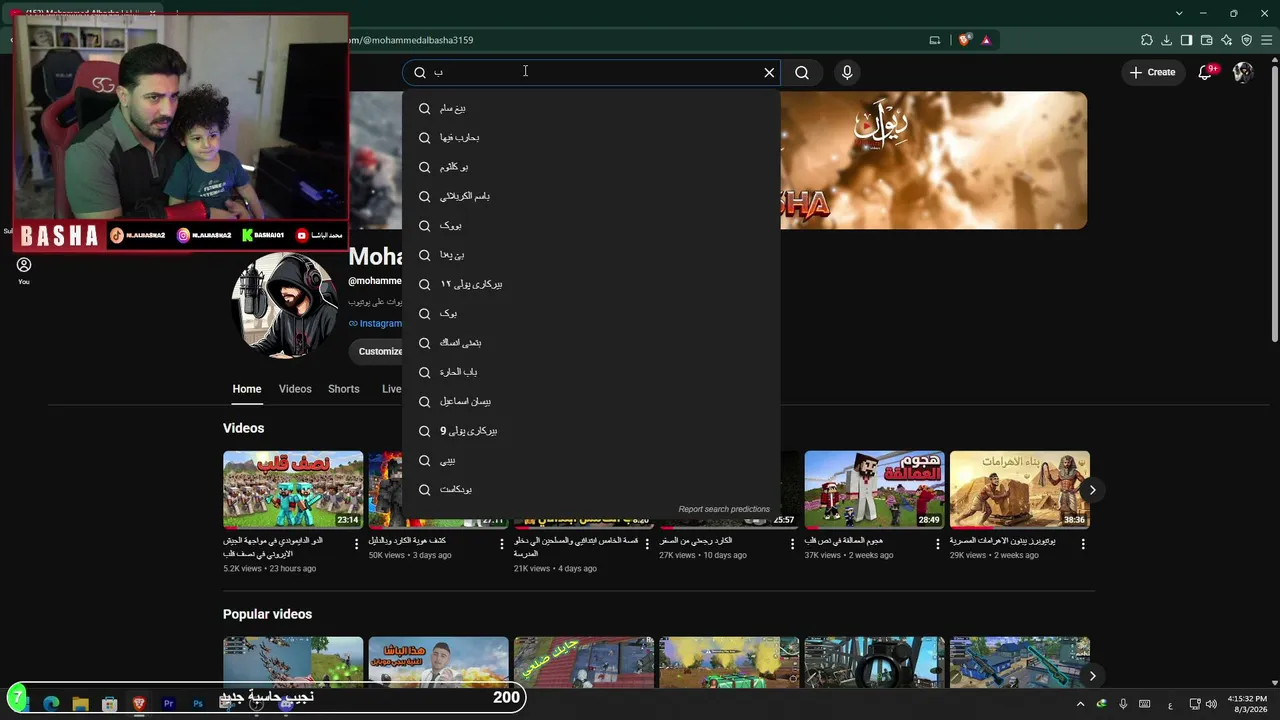The height and width of the screenshot is (720, 1280).
Task: Open the taskbar clock and date
Action: tap(1248, 704)
